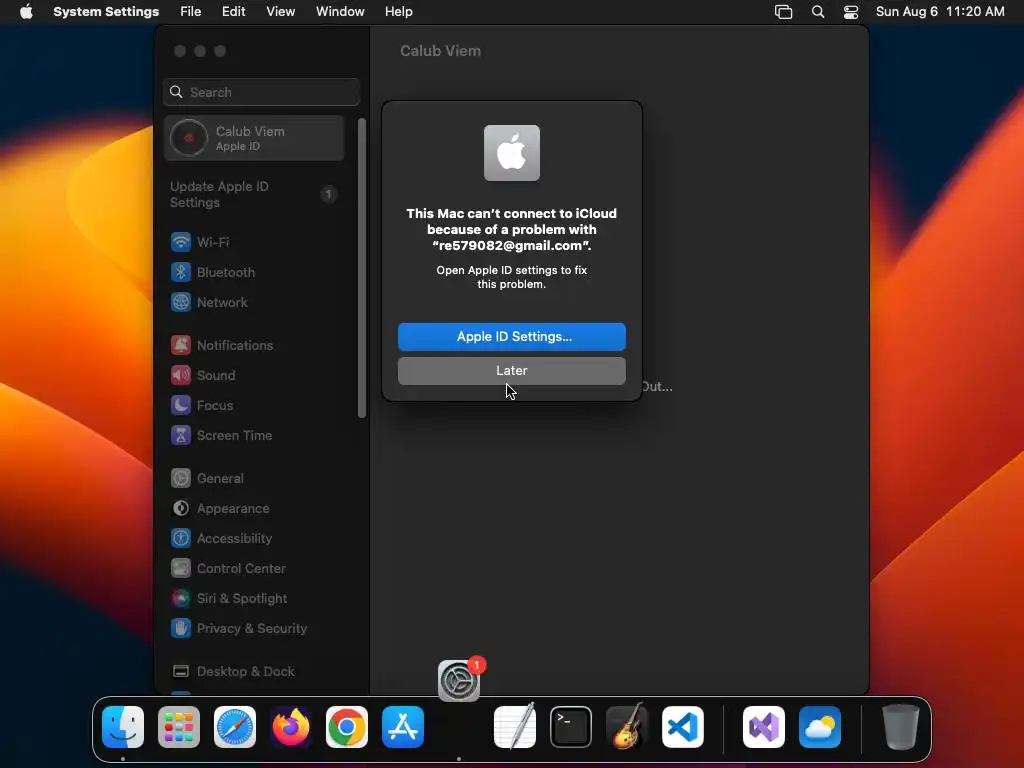Open Finder from the Dock
This screenshot has width=1024, height=768.
[123, 727]
